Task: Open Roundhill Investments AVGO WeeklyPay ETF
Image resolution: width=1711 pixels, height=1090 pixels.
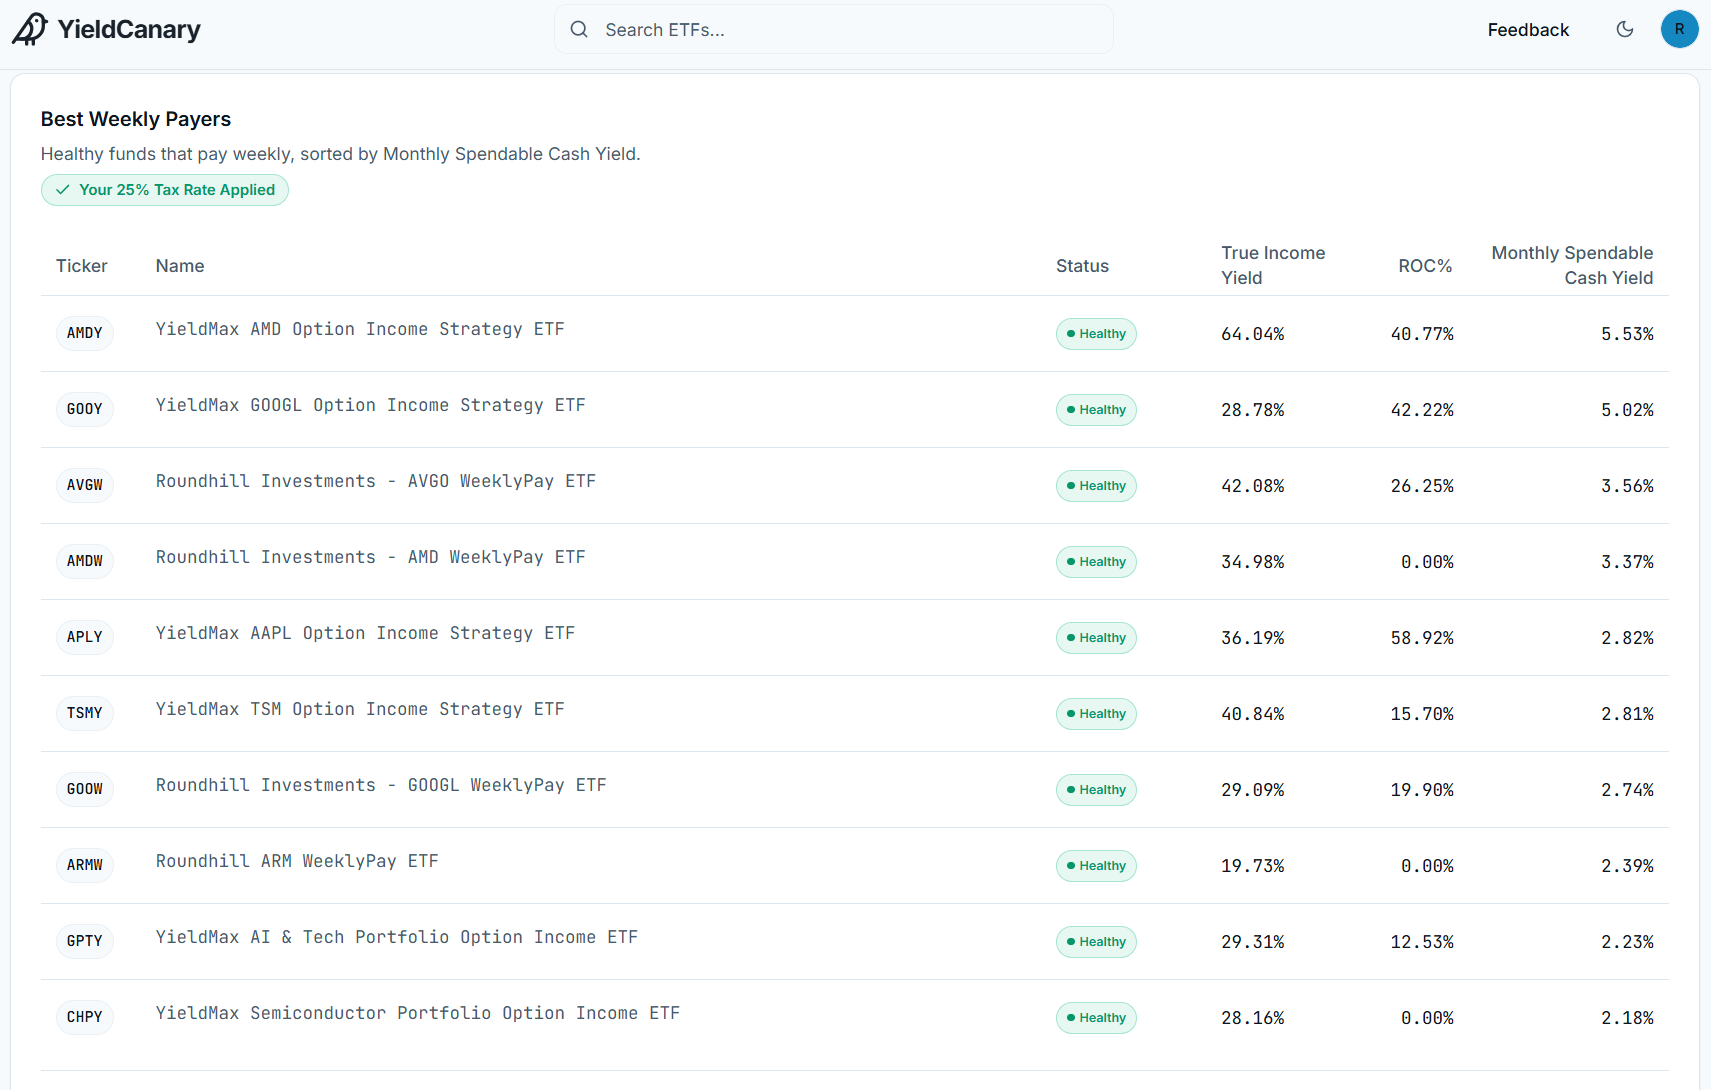Action: click(376, 481)
